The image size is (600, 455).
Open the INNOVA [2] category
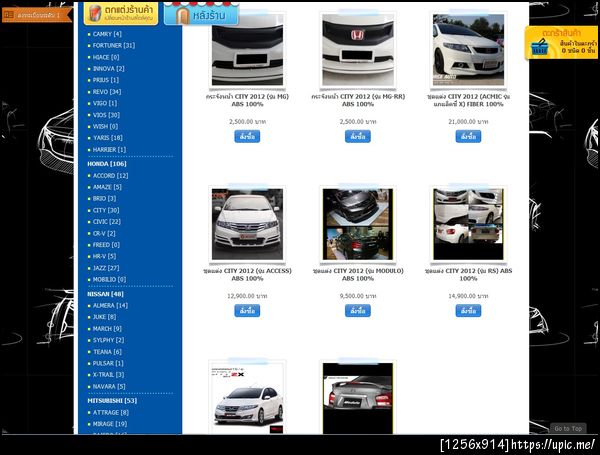(108, 68)
